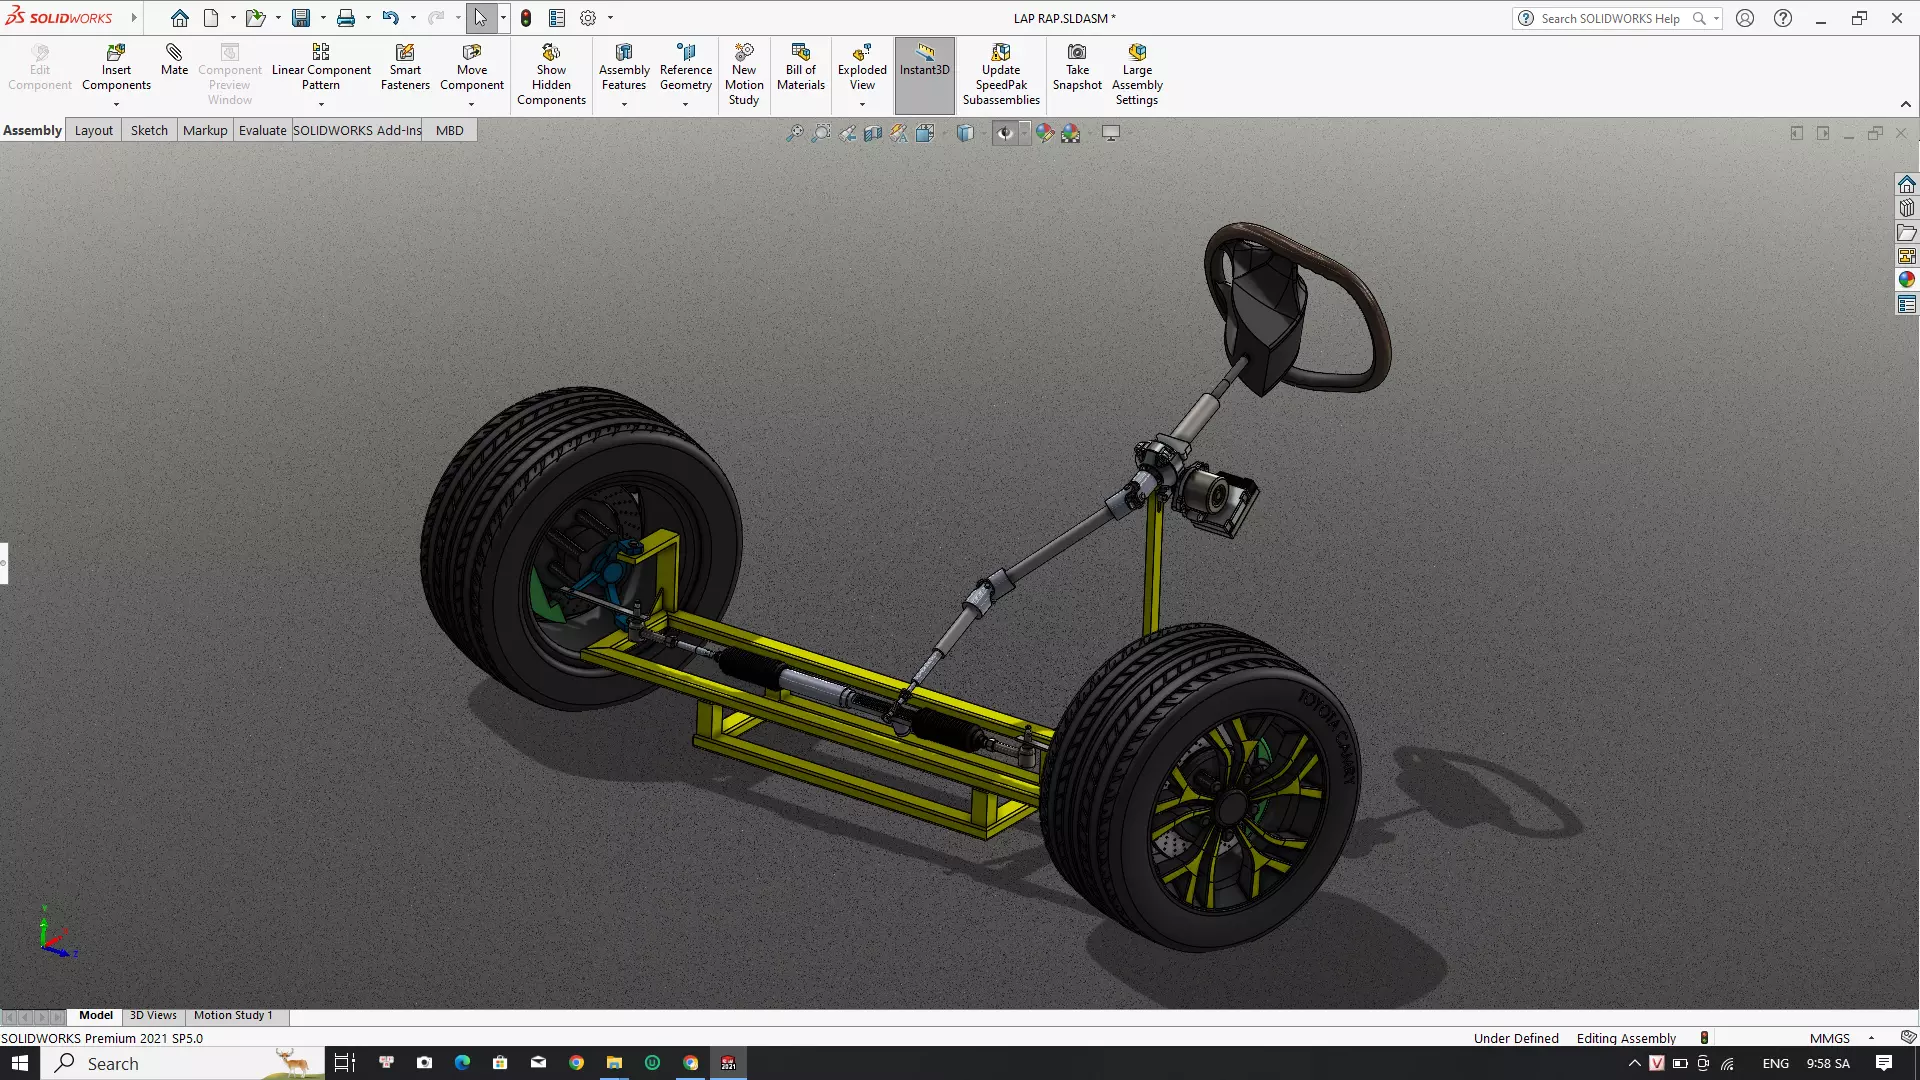Collapse the CommandManager ribbon
The width and height of the screenshot is (1920, 1080).
point(1906,105)
